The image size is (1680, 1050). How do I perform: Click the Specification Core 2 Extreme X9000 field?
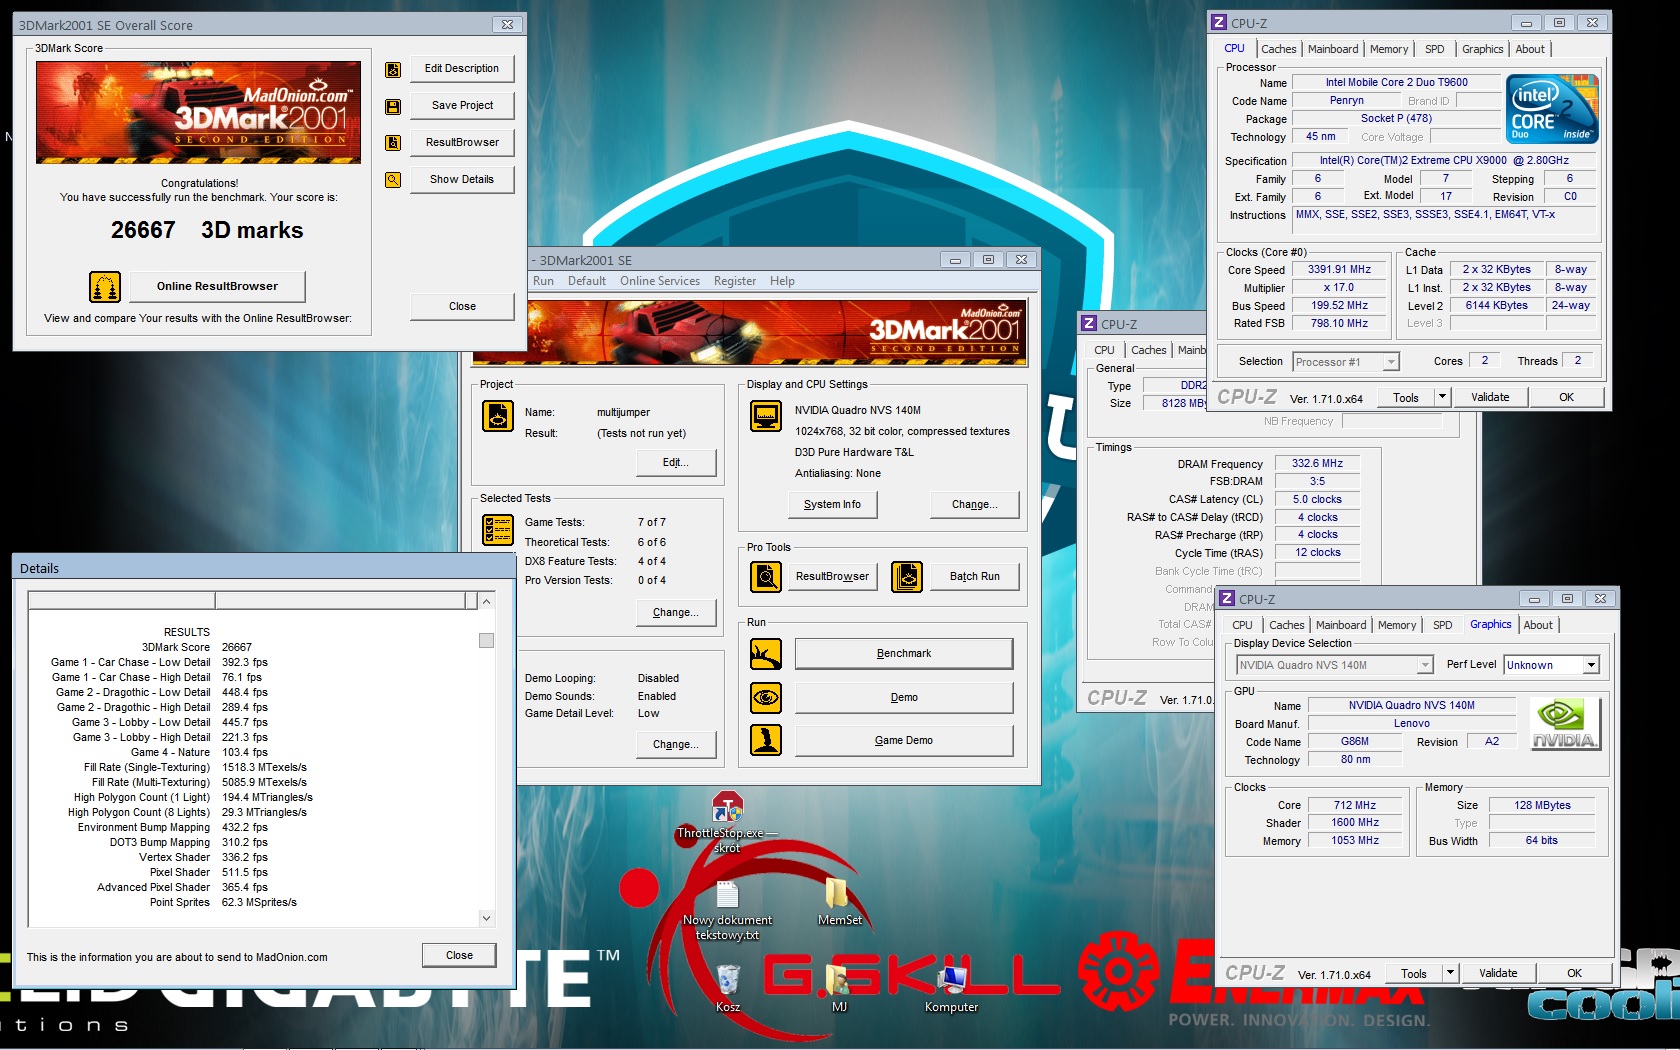pyautogui.click(x=1444, y=161)
